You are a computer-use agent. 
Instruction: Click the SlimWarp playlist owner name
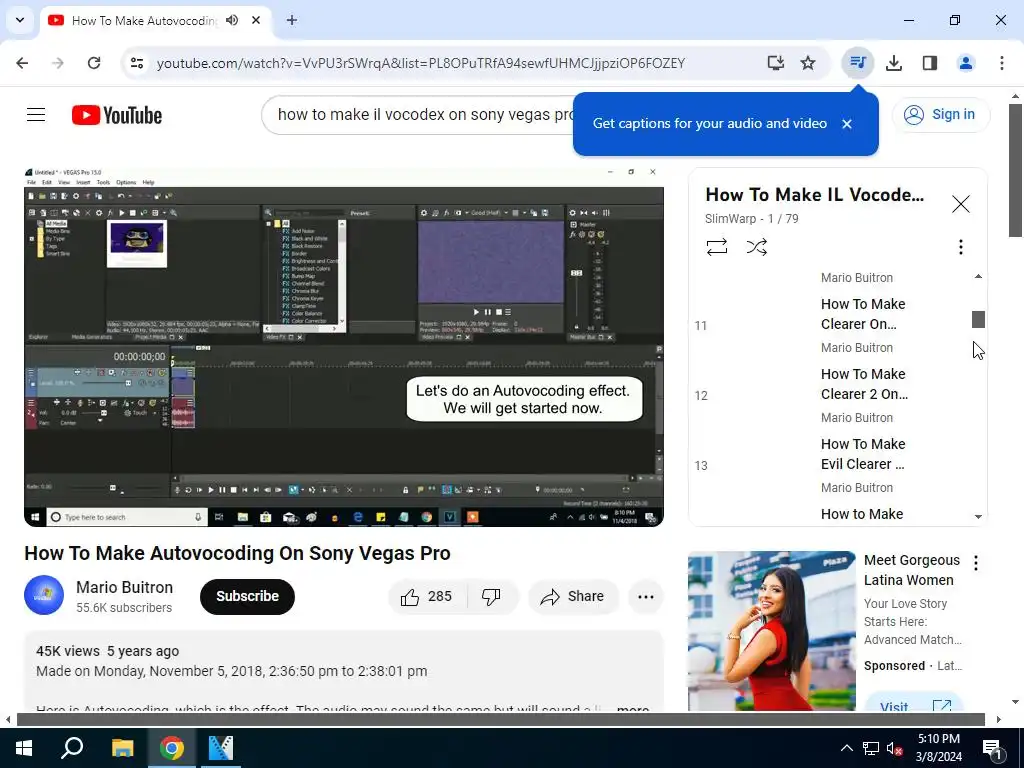click(730, 219)
